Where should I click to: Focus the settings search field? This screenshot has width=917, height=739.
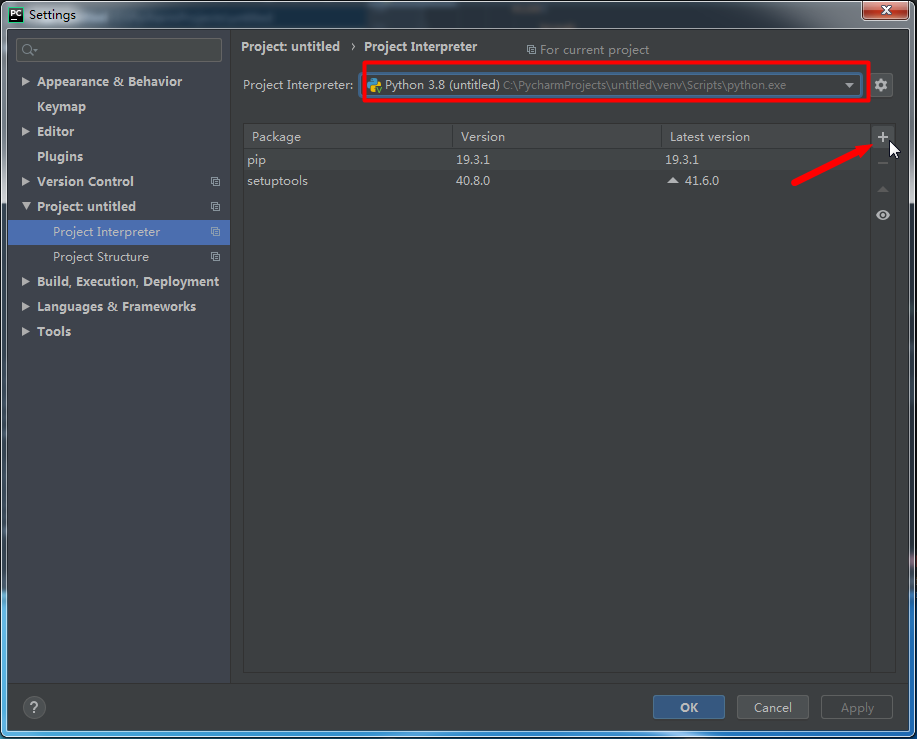(119, 50)
